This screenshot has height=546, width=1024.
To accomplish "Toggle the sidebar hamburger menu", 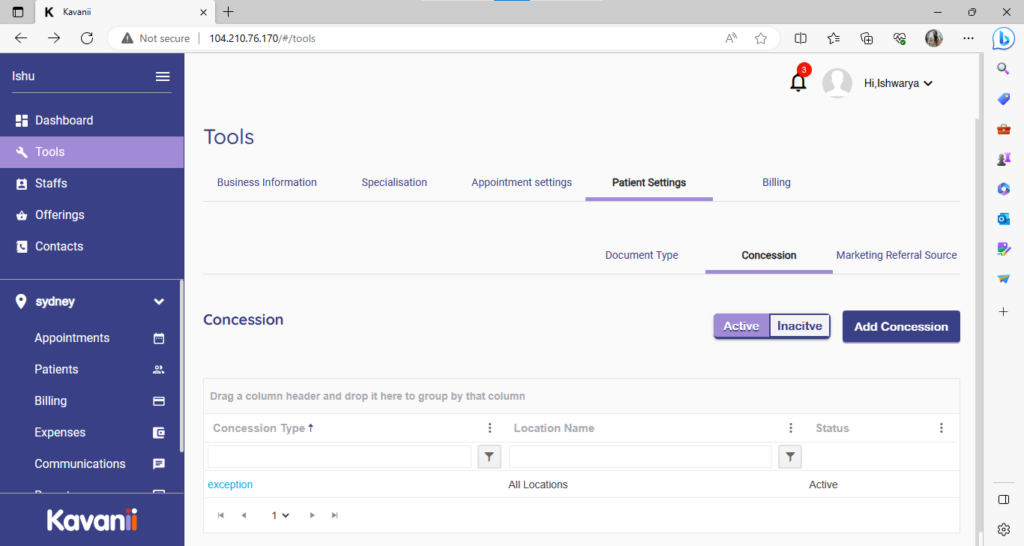I will coord(162,77).
